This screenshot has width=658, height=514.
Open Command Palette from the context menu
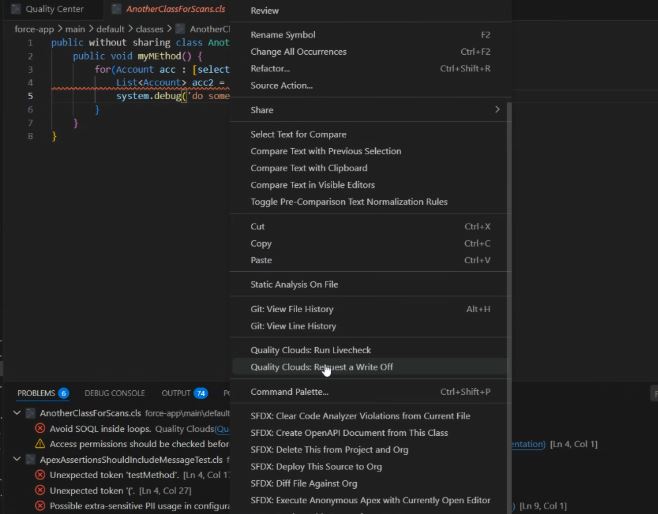tap(289, 392)
